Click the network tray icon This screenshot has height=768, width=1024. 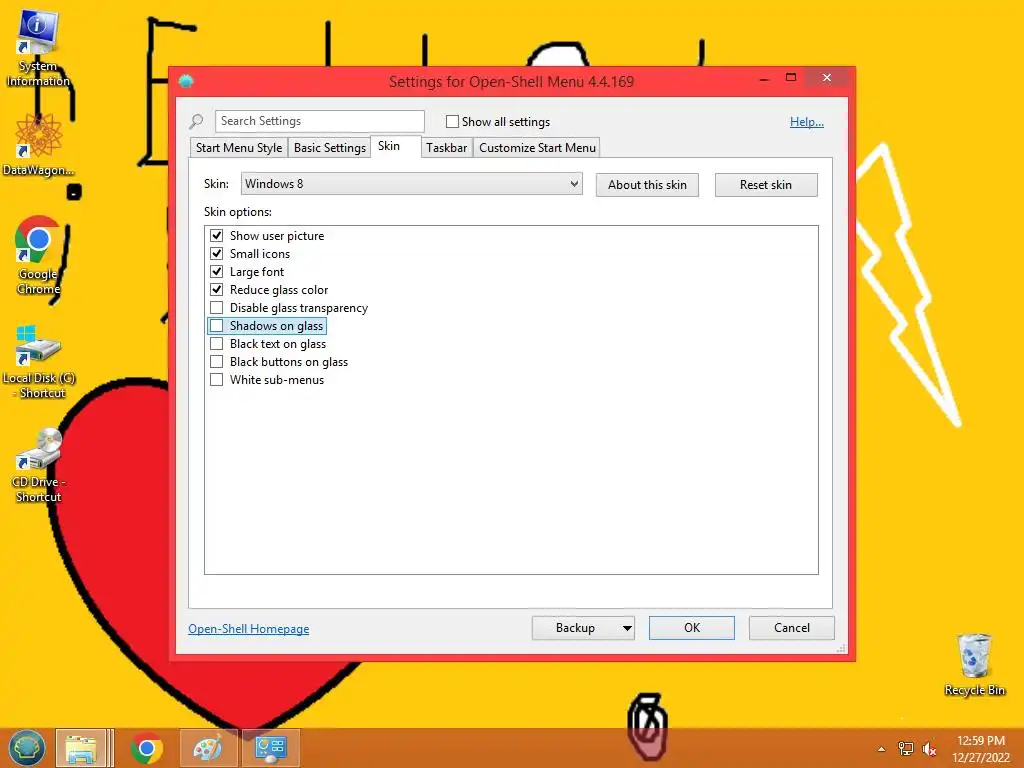(906, 748)
